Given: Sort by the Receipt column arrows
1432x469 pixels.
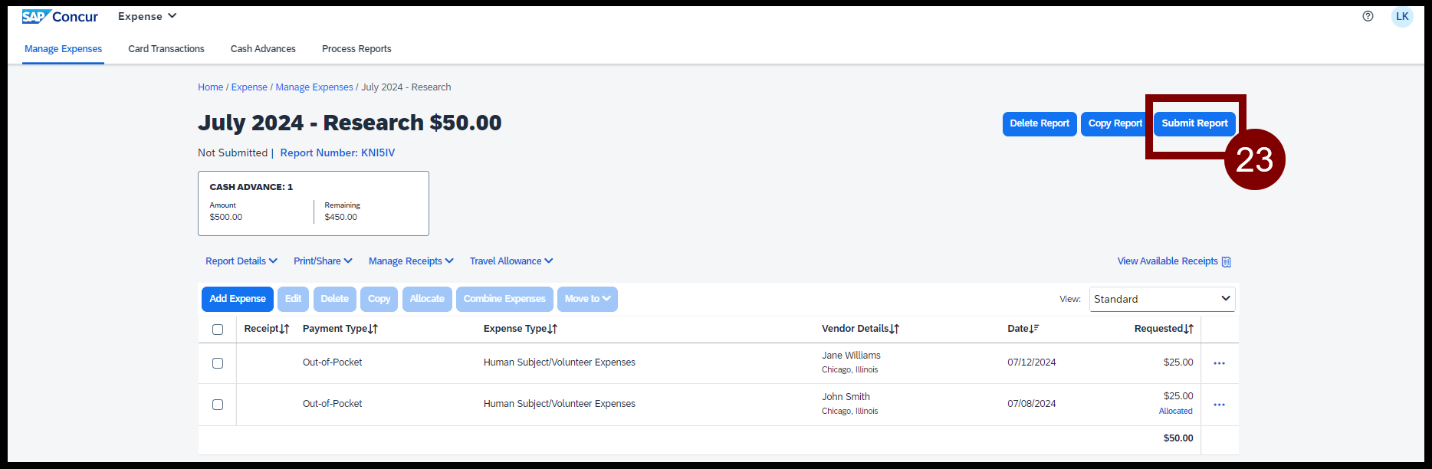Looking at the screenshot, I should pos(284,329).
